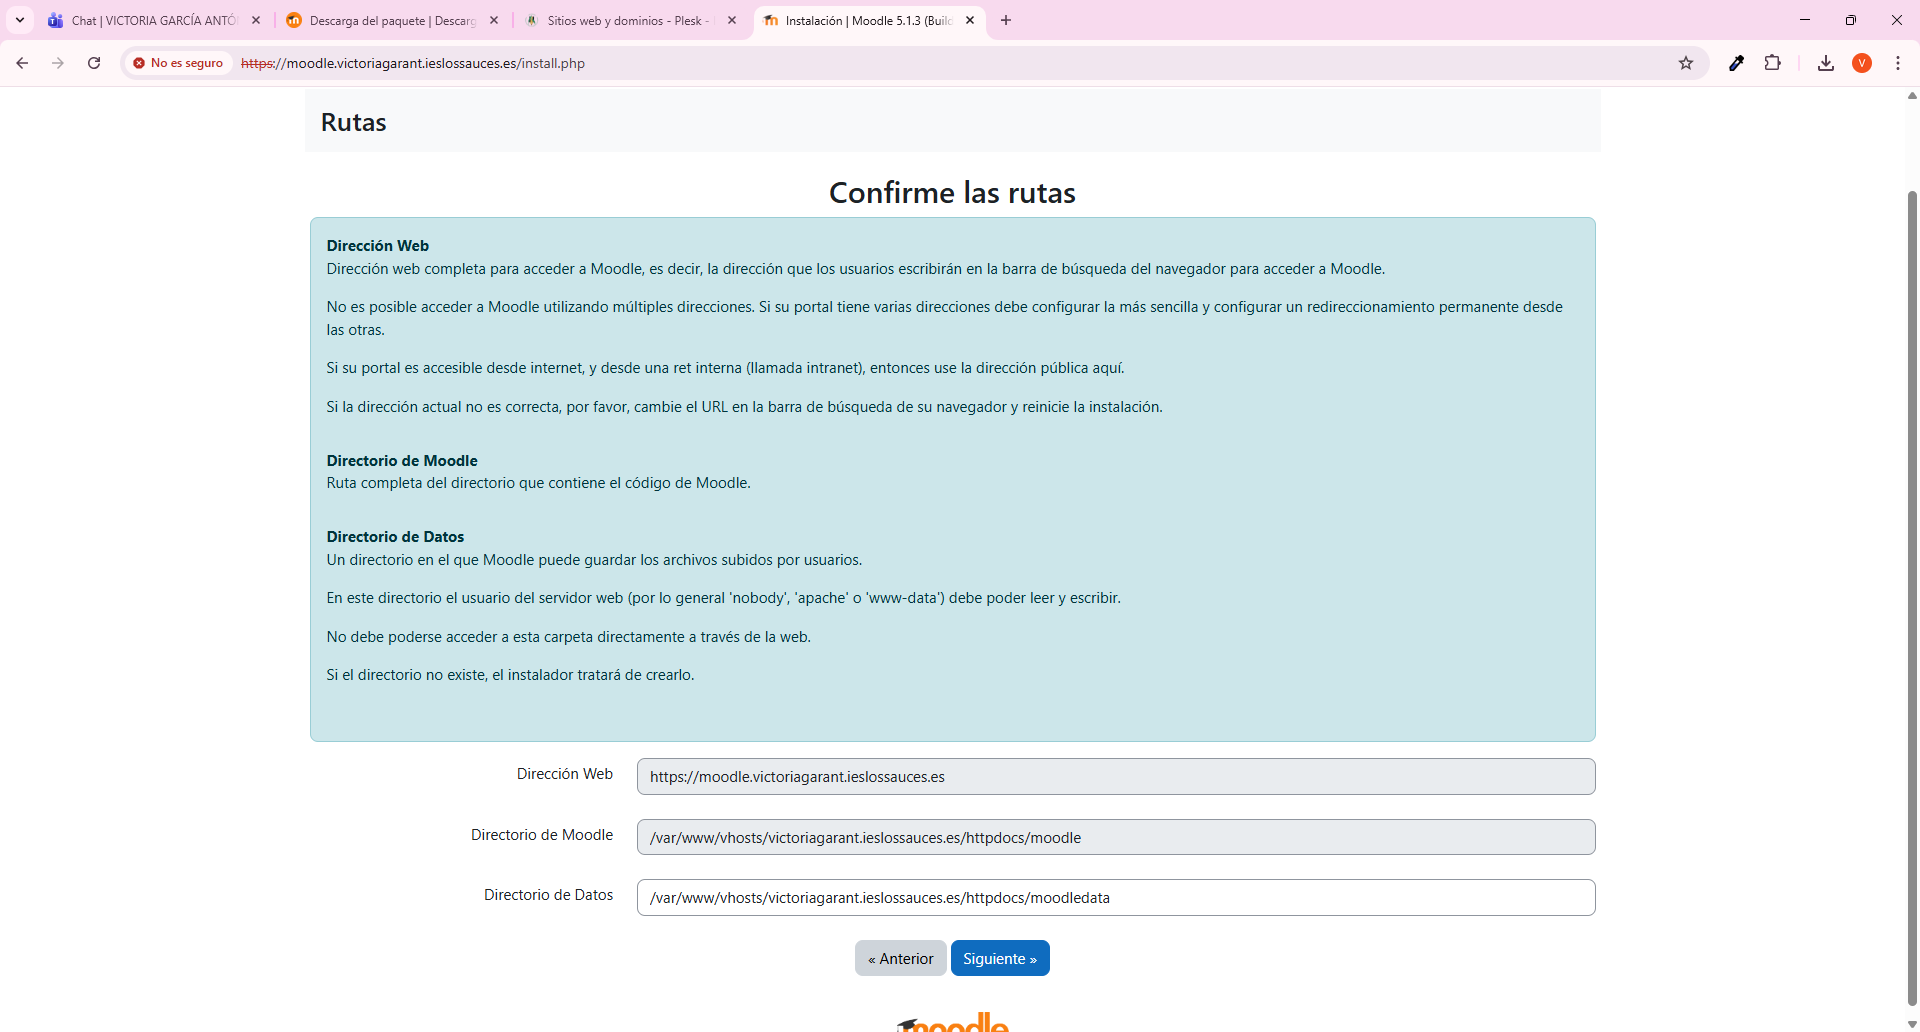This screenshot has width=1920, height=1032.
Task: Click the 'Directorio de Moodle' bold heading
Action: point(402,460)
